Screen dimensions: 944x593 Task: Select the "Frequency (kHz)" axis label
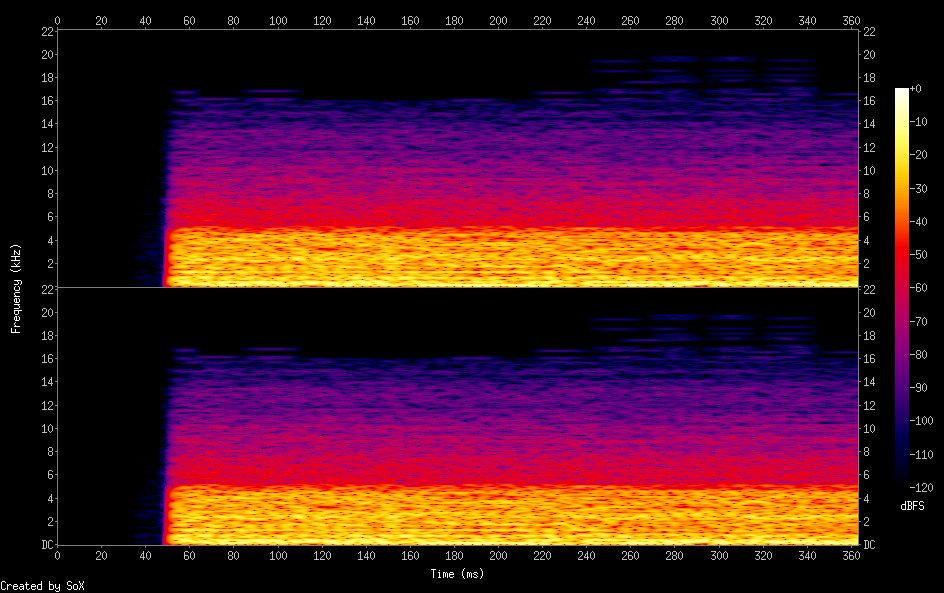coord(16,288)
